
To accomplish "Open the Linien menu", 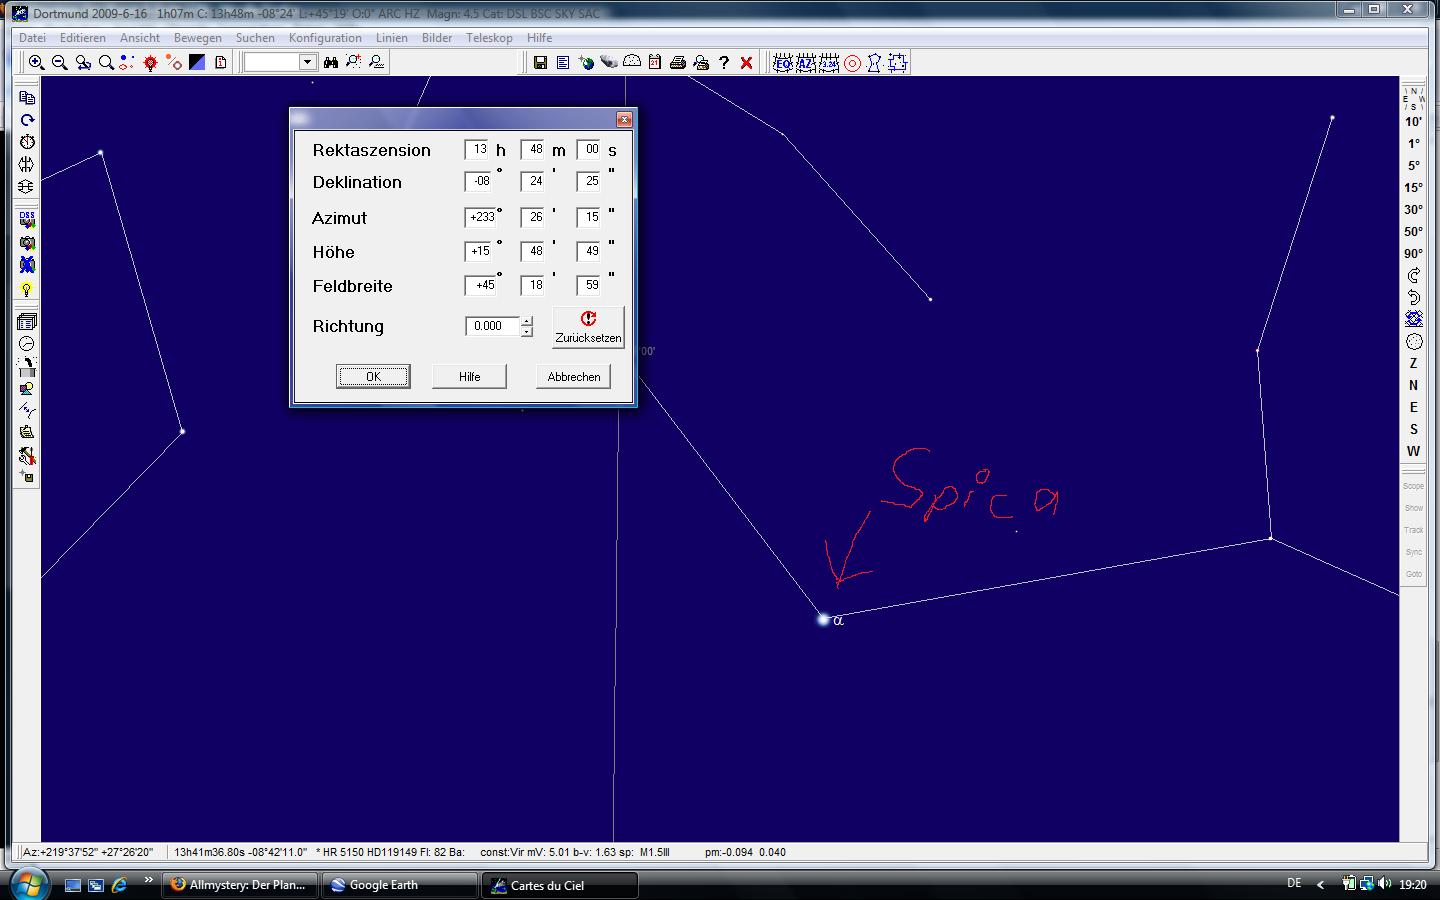I will click(391, 38).
